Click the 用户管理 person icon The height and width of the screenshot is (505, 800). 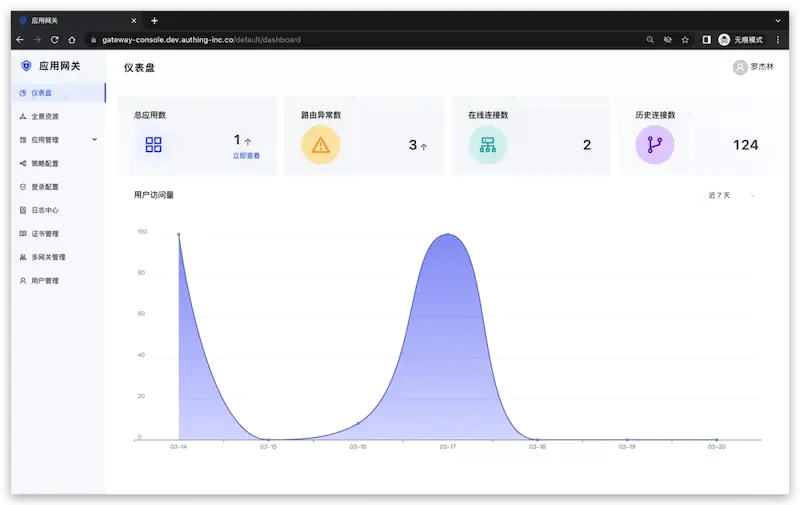coord(23,281)
